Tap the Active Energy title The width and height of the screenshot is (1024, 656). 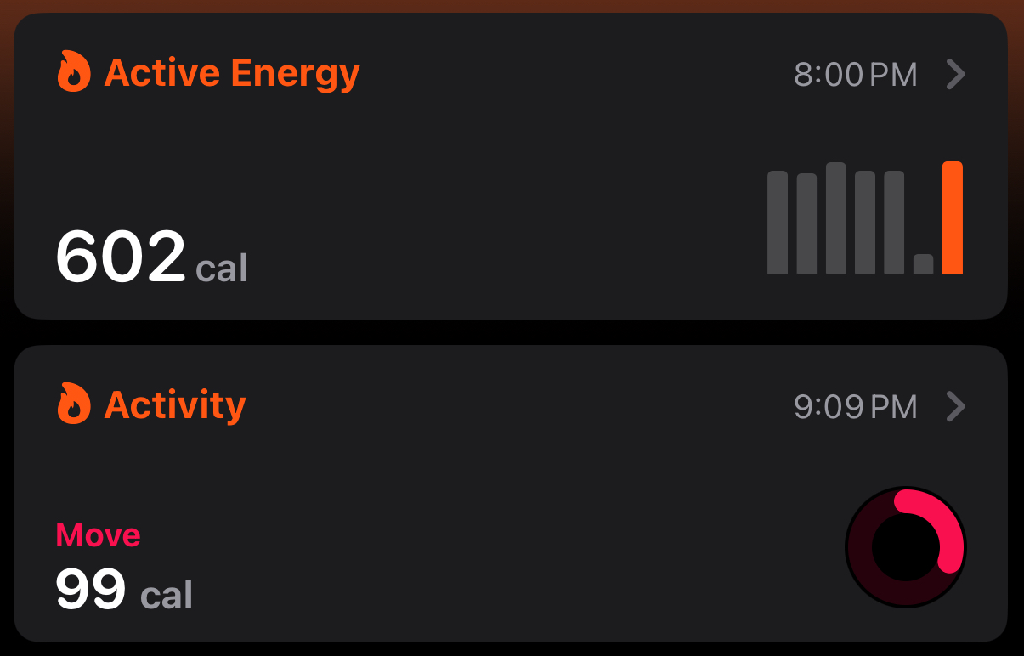[232, 73]
